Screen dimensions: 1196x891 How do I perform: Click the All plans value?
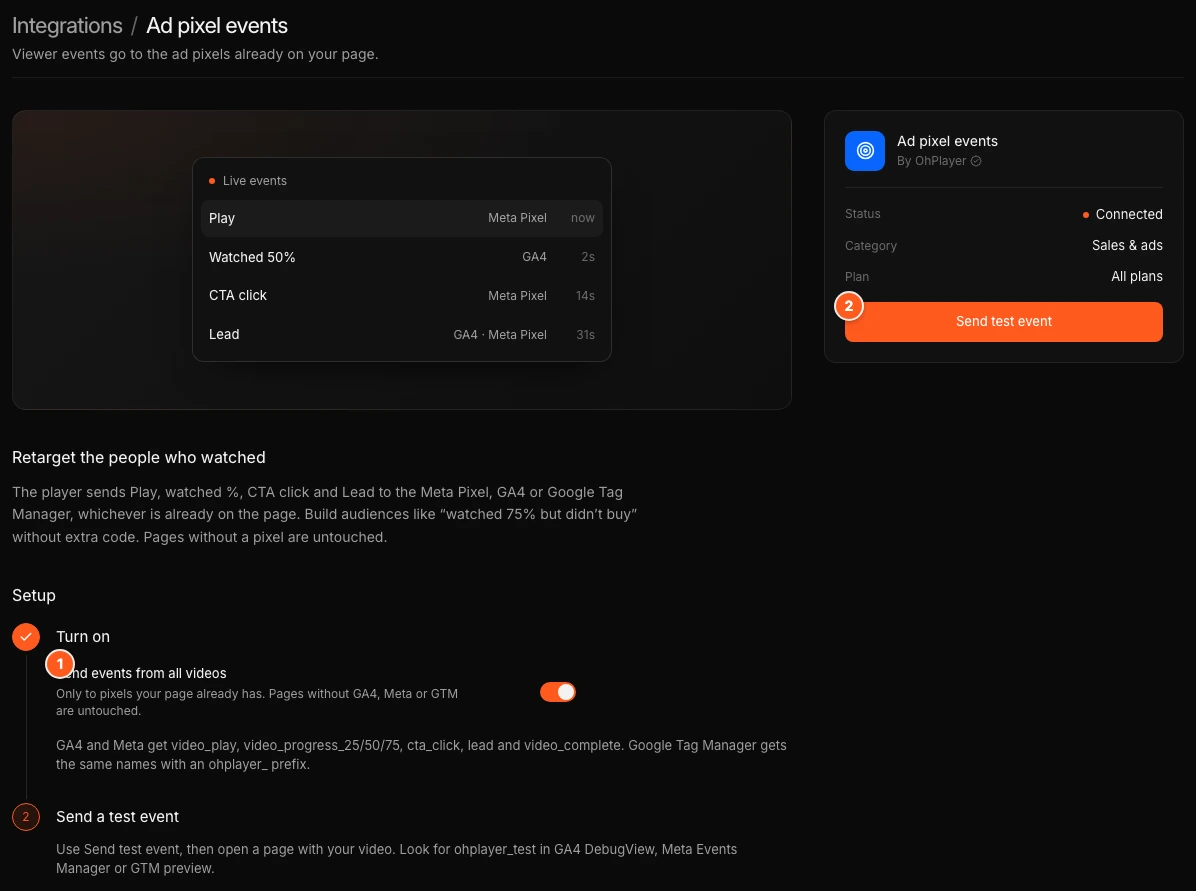coord(1137,276)
